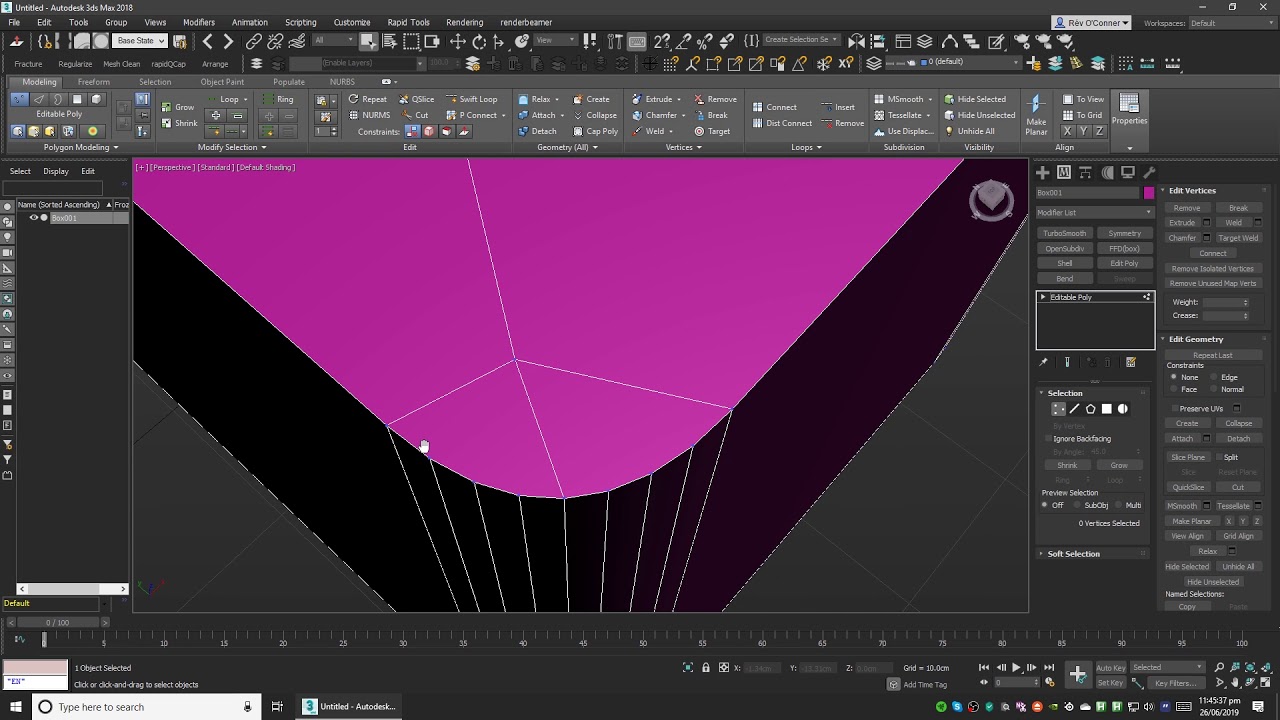This screenshot has height=720, width=1280.
Task: Choose Border sub-object level in Selection rollout
Action: pyautogui.click(x=1090, y=409)
